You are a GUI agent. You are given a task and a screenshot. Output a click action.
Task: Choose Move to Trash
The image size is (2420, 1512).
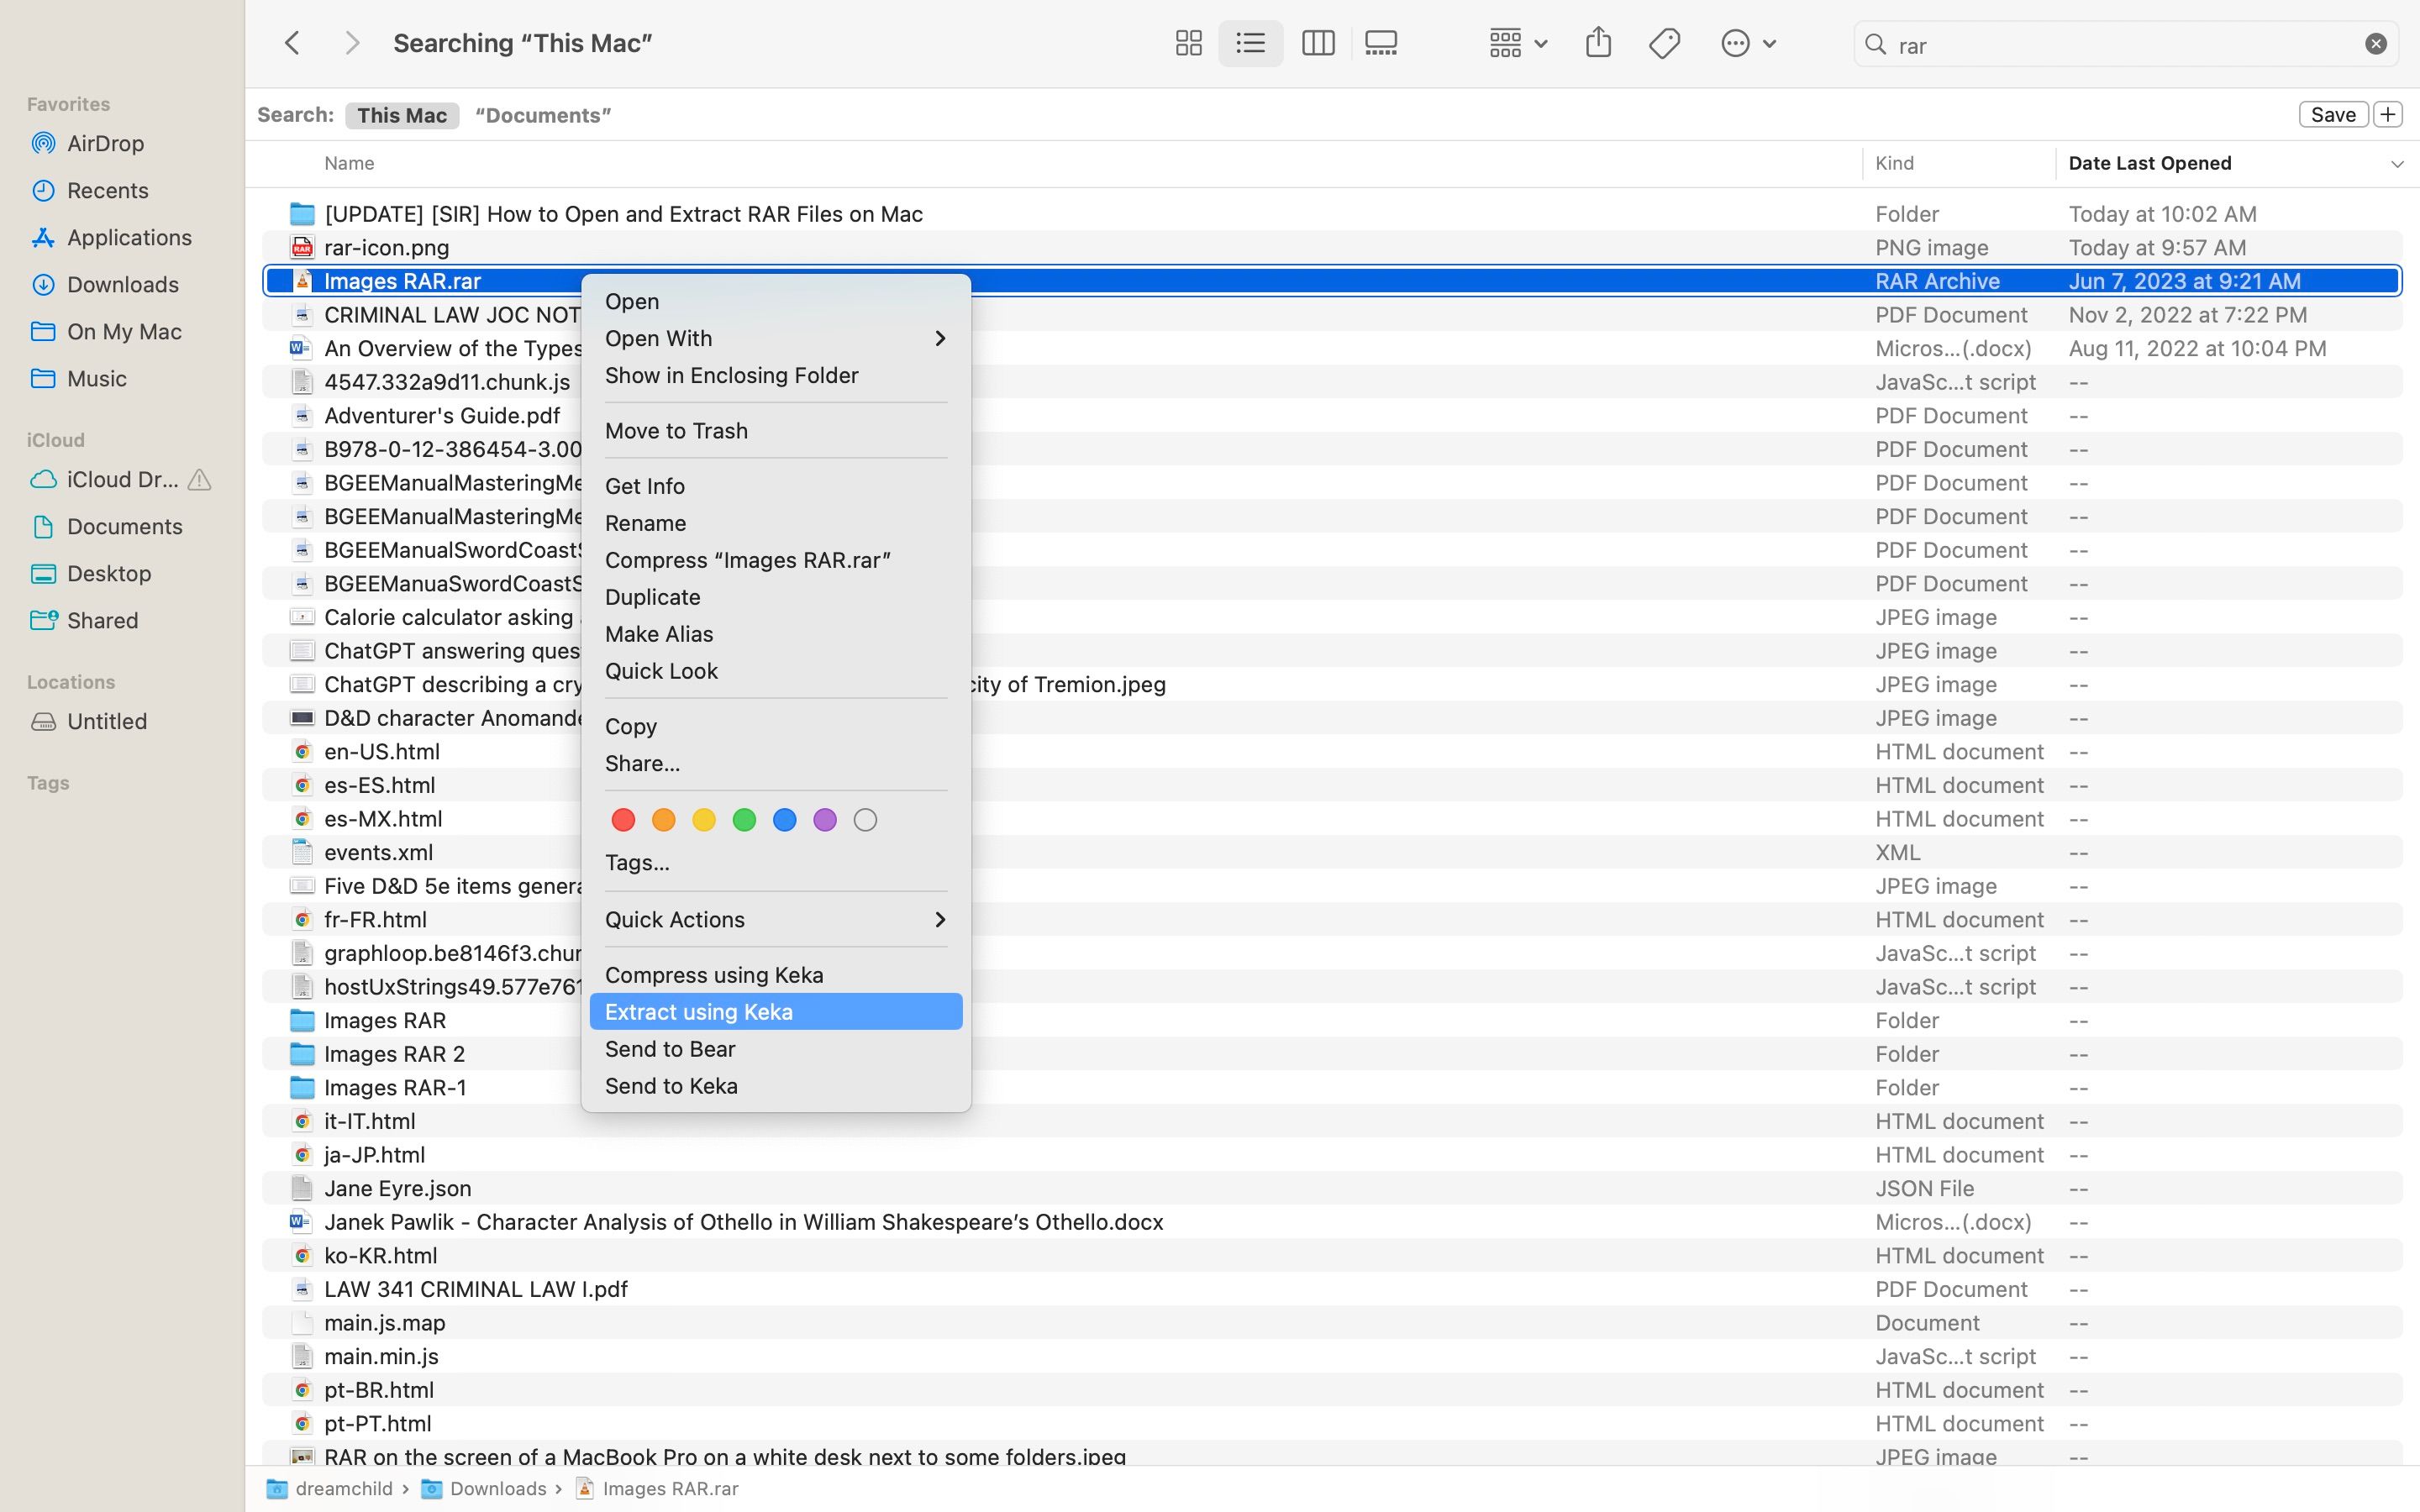(x=676, y=430)
